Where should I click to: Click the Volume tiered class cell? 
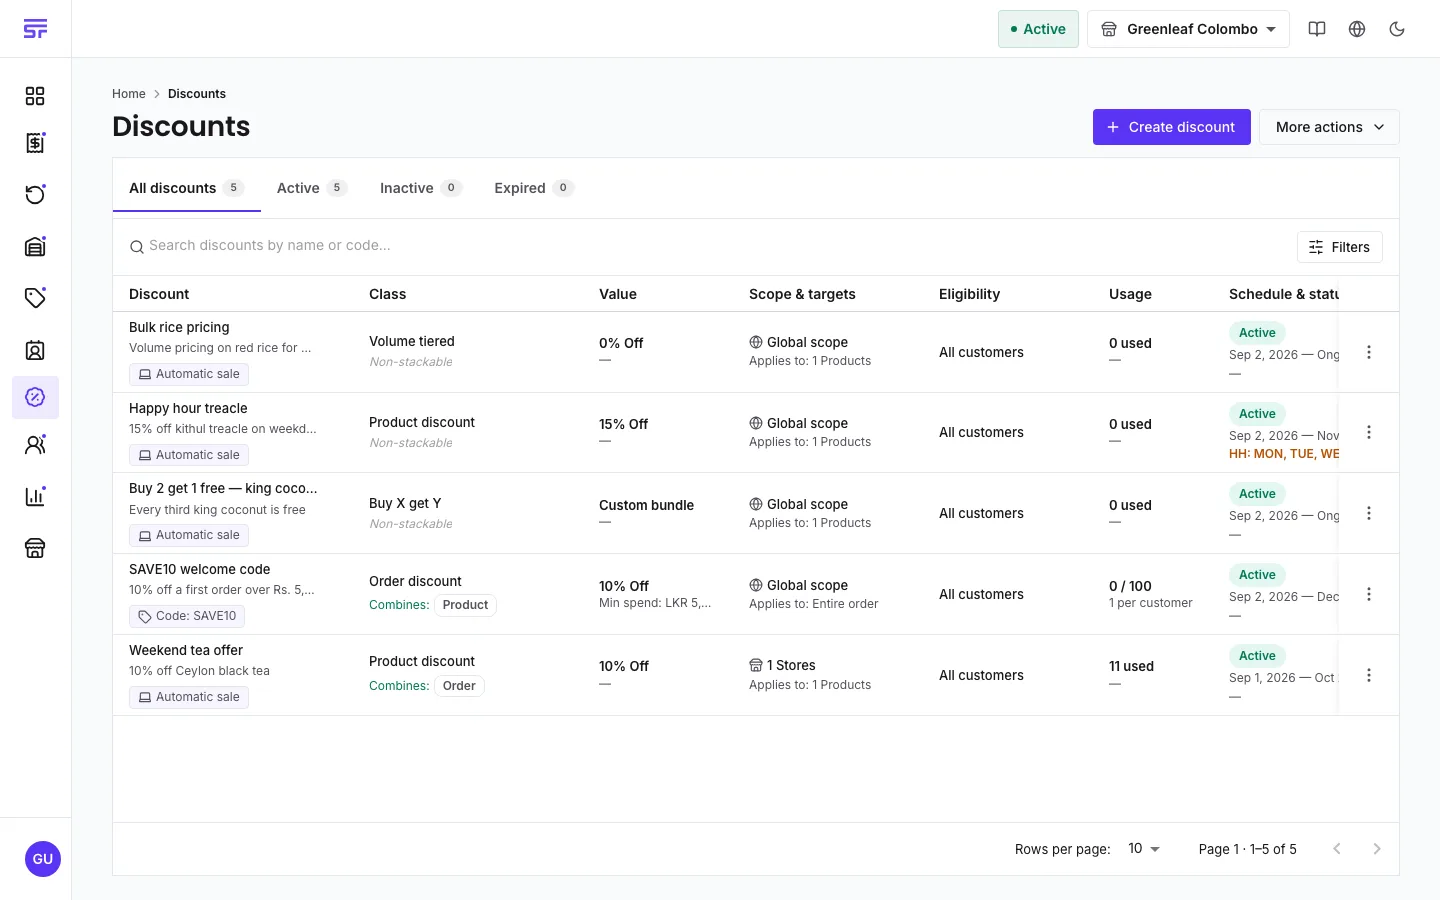click(x=412, y=341)
